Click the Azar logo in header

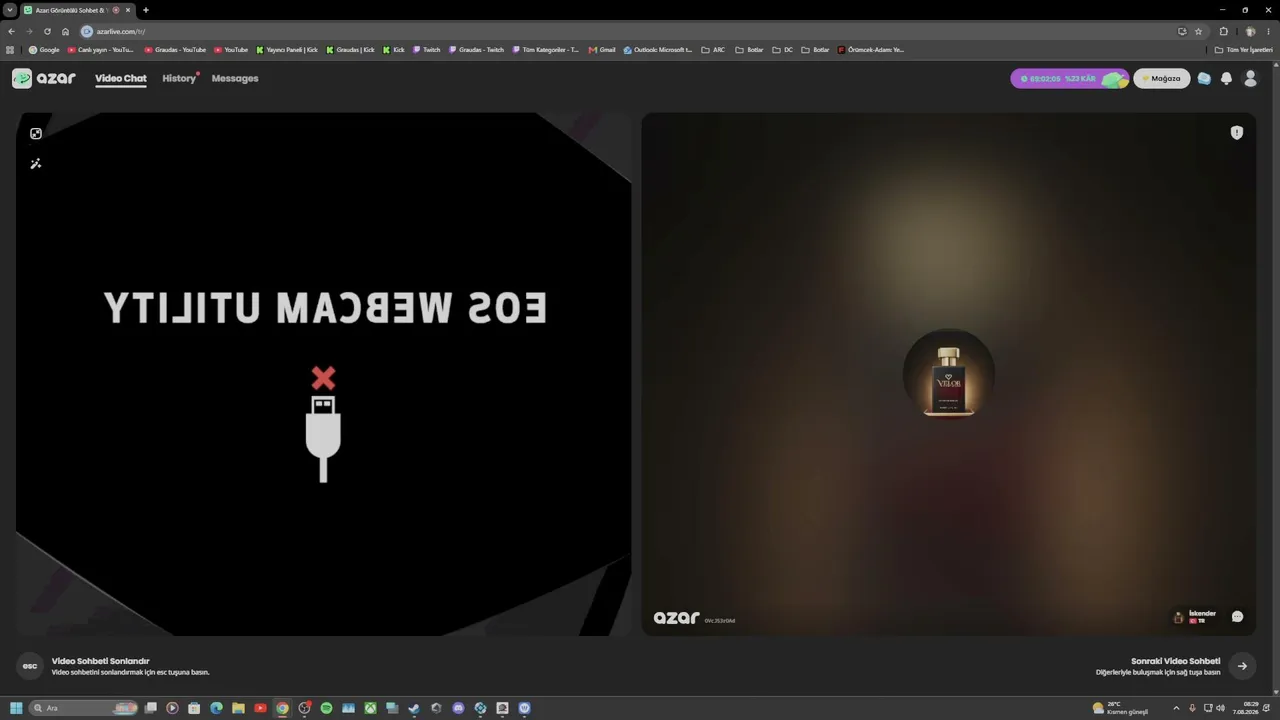tap(44, 78)
